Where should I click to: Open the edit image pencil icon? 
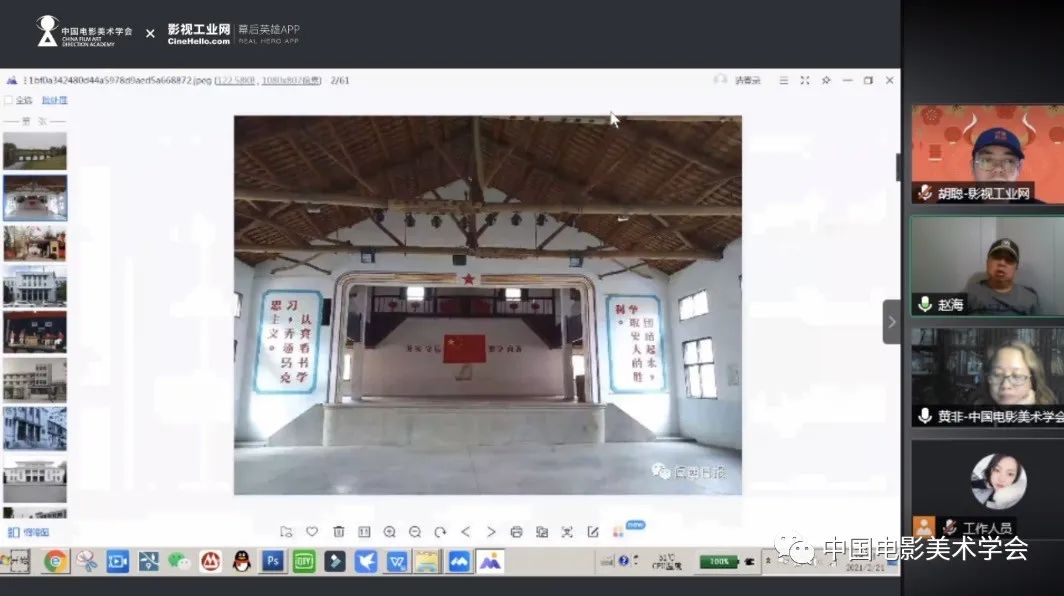pyautogui.click(x=593, y=532)
